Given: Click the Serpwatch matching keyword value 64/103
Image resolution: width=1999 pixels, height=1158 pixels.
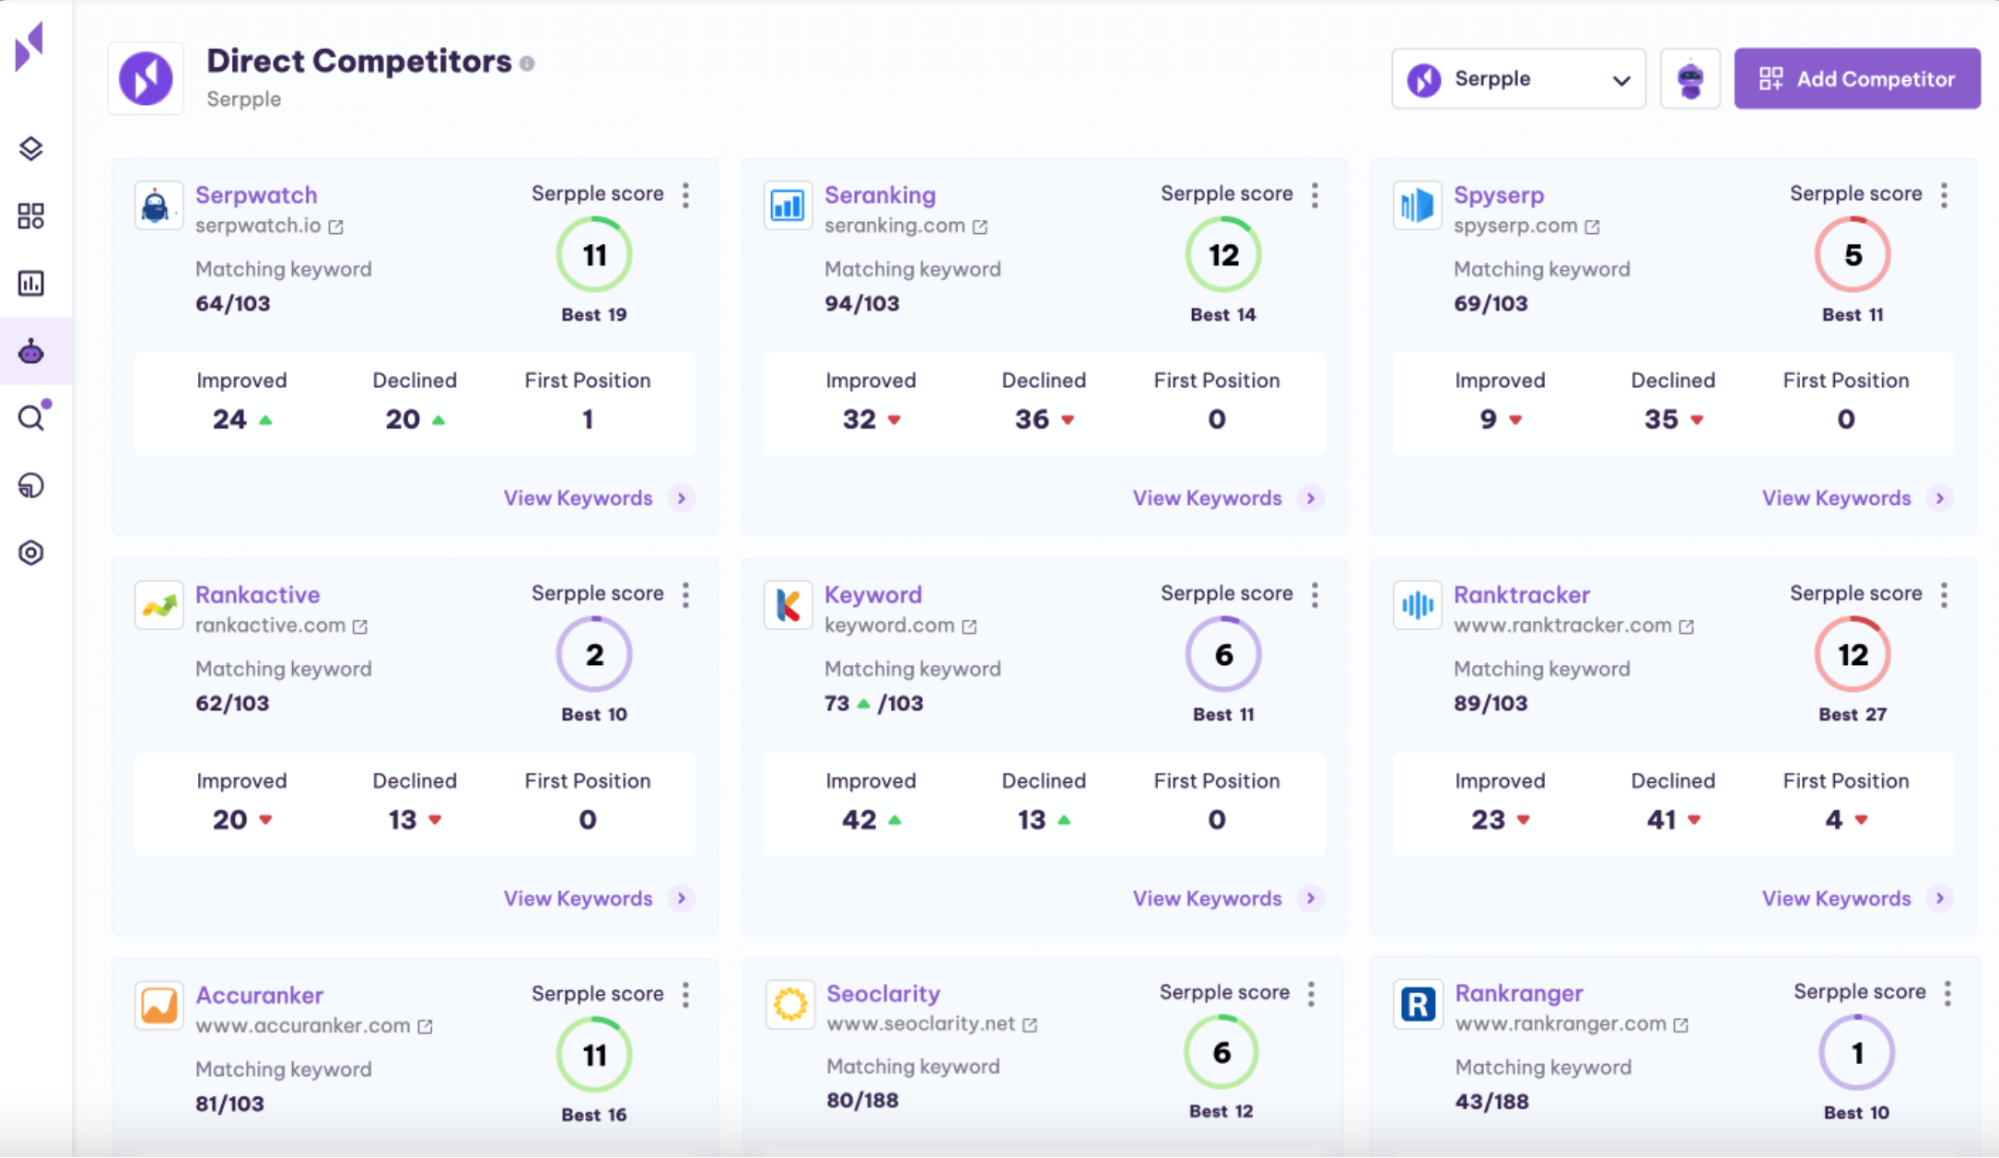Looking at the screenshot, I should 232,303.
